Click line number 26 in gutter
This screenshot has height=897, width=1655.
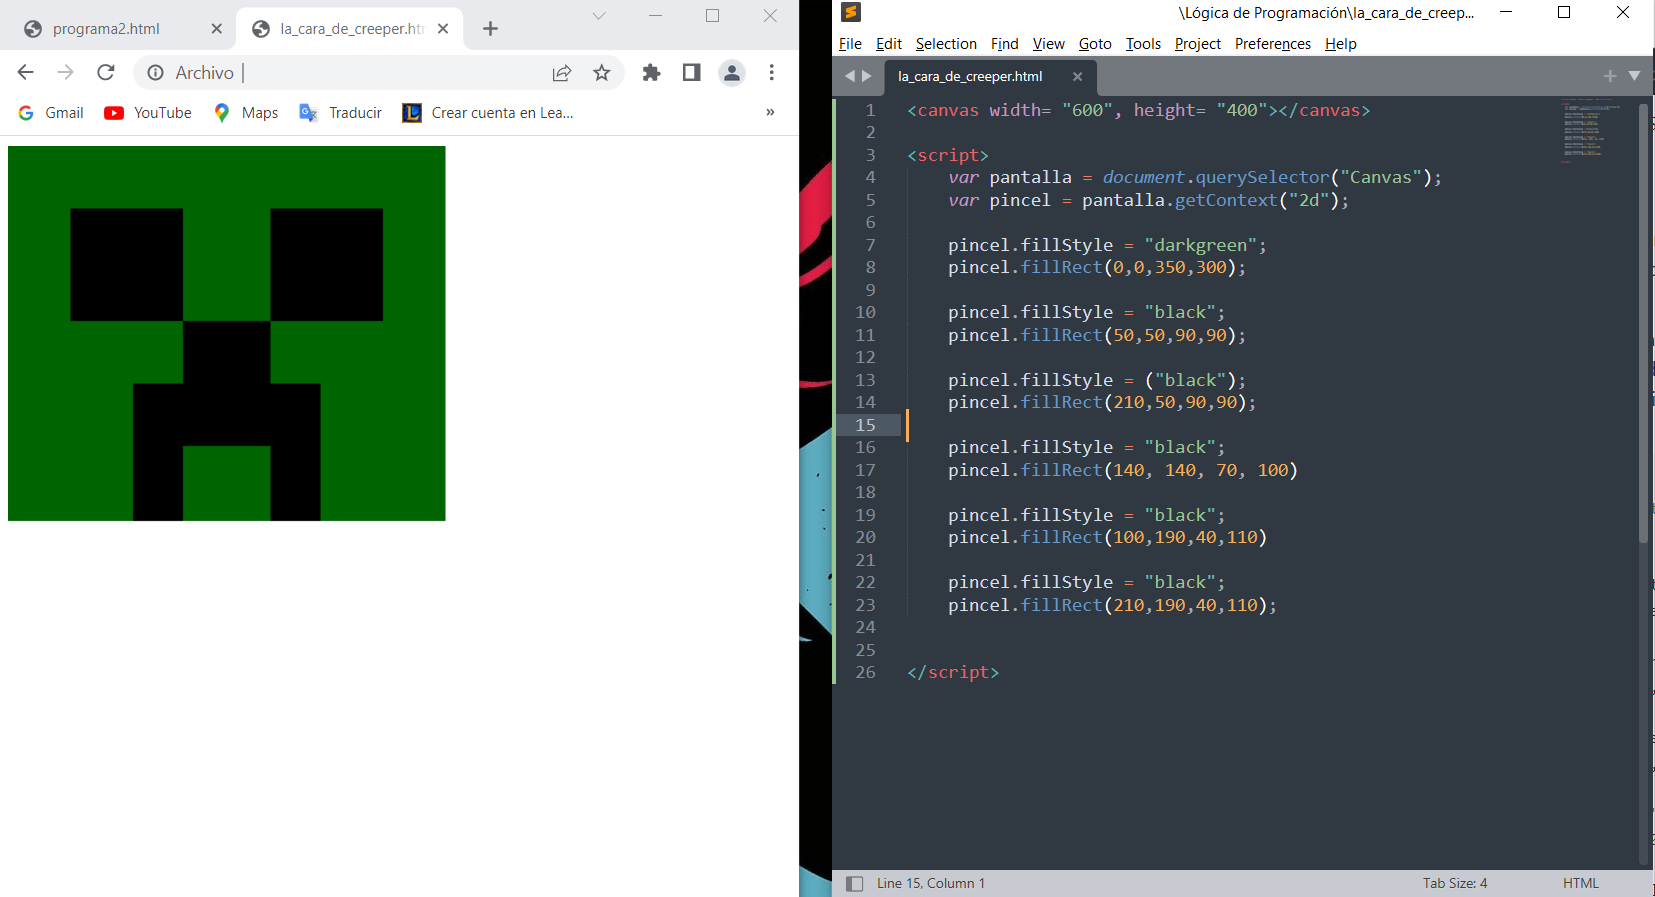[x=865, y=672]
